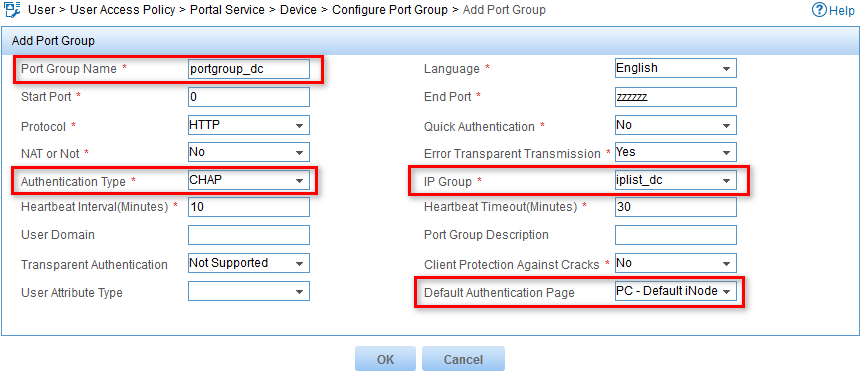
Task: Click the IP Group label
Action: (448, 182)
